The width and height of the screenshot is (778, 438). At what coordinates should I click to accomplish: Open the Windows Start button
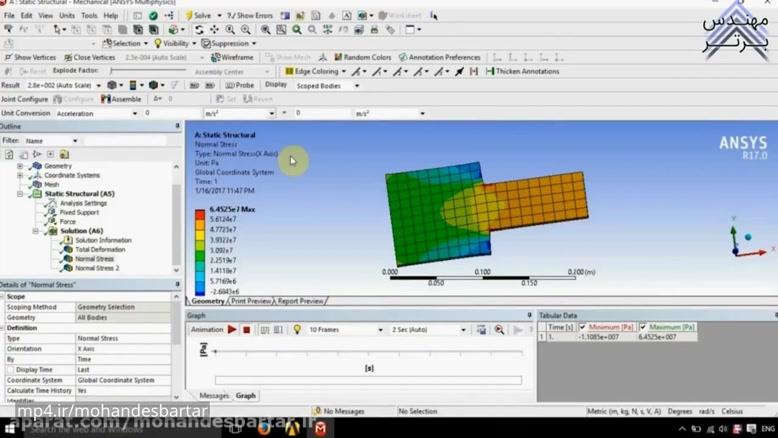click(10, 429)
